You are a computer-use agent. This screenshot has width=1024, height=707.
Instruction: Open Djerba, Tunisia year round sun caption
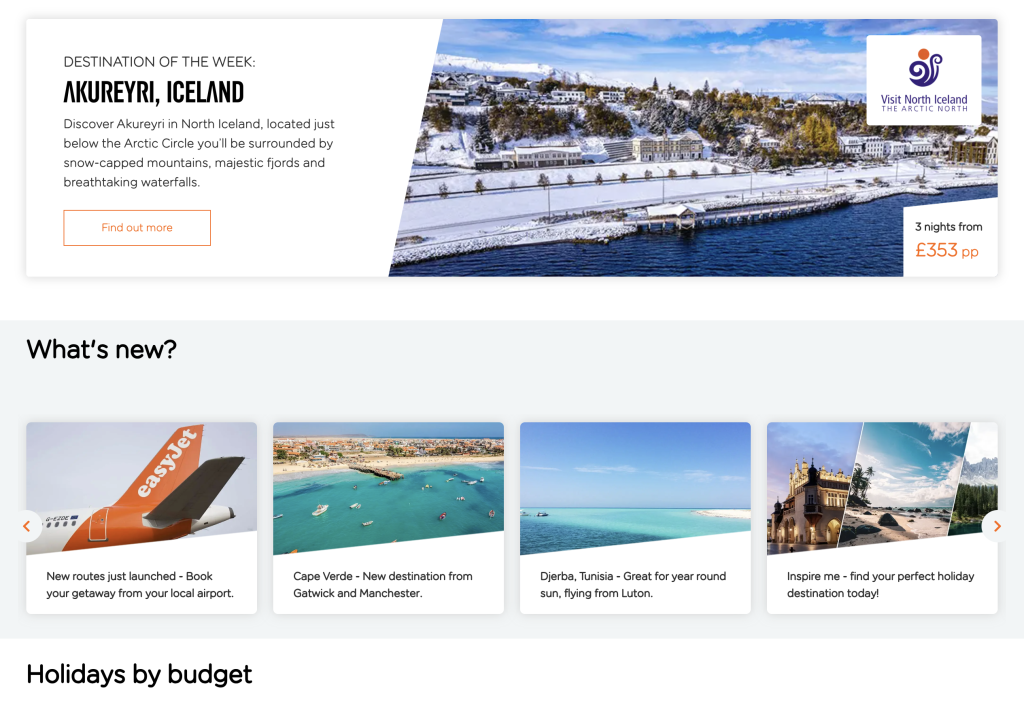633,585
